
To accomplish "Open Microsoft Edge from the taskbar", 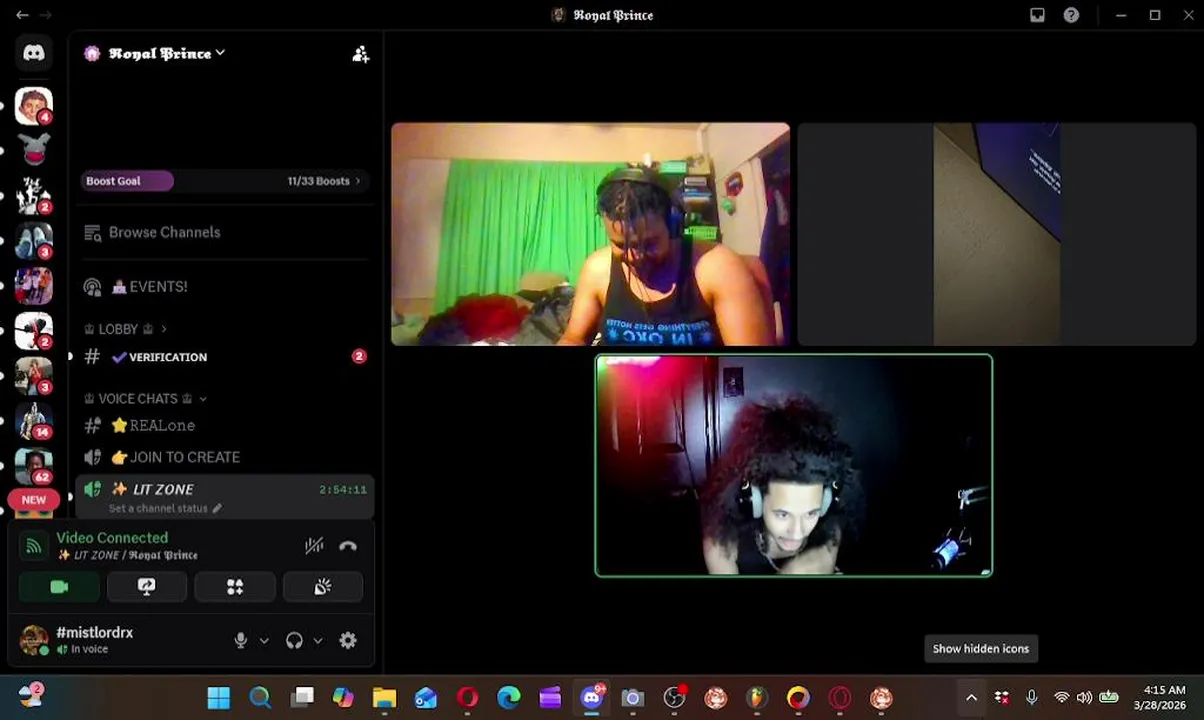I will coord(509,697).
